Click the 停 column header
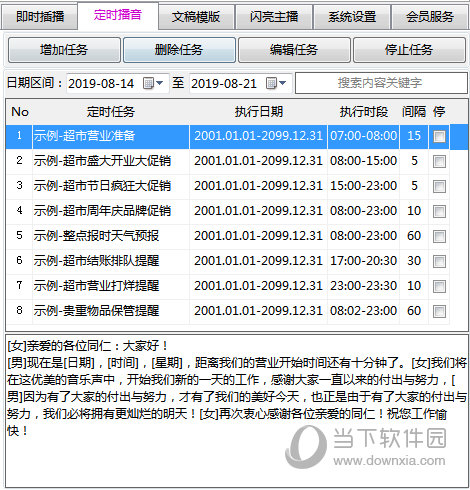This screenshot has height=490, width=470. pyautogui.click(x=439, y=112)
